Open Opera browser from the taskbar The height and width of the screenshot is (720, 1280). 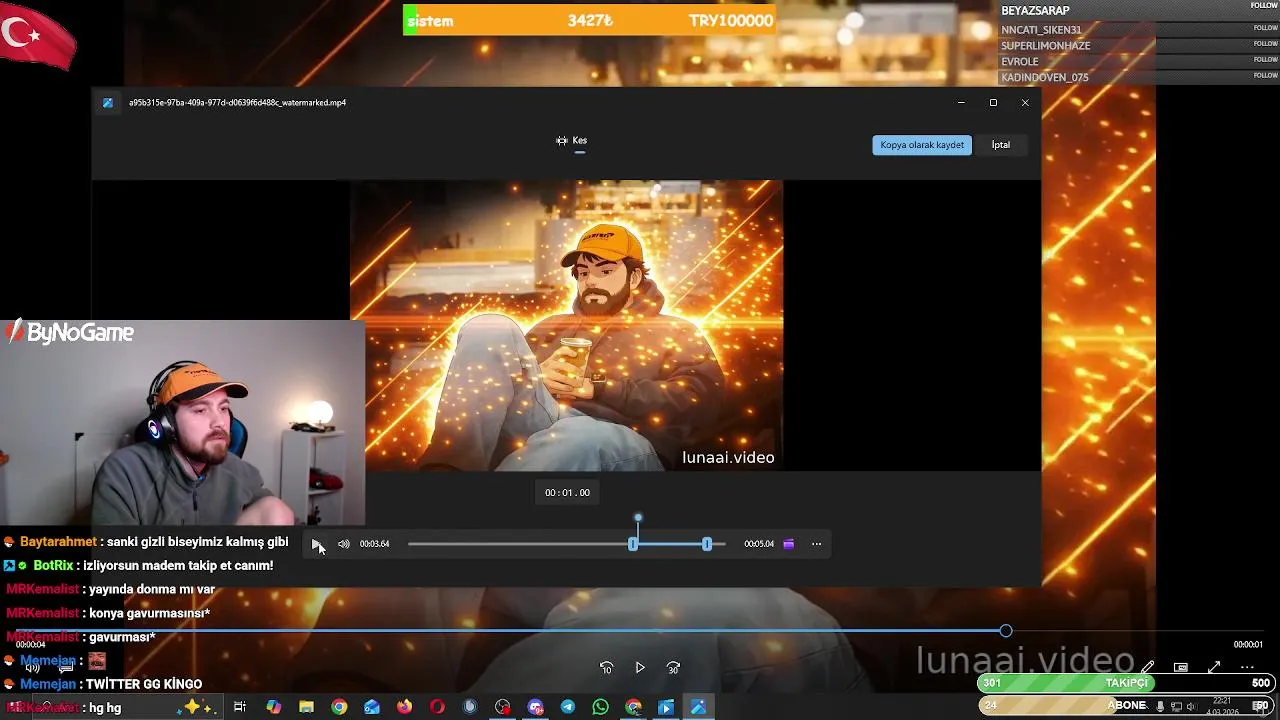(437, 707)
